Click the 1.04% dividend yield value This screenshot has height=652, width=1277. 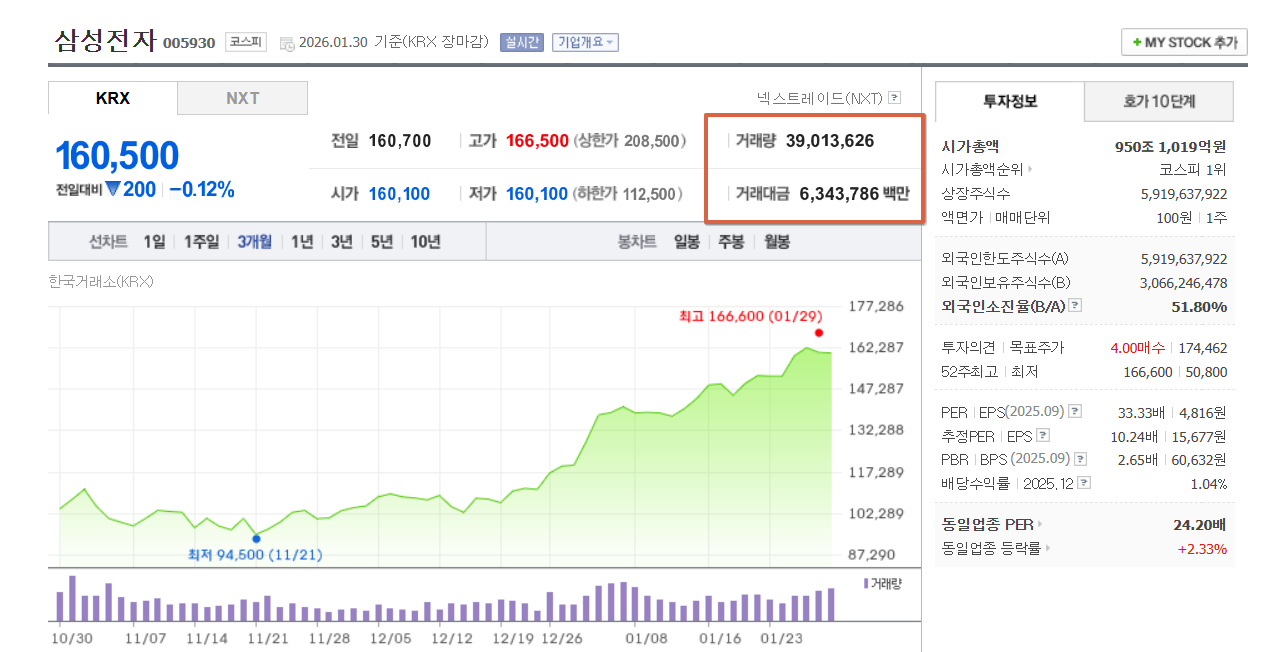pyautogui.click(x=1209, y=483)
